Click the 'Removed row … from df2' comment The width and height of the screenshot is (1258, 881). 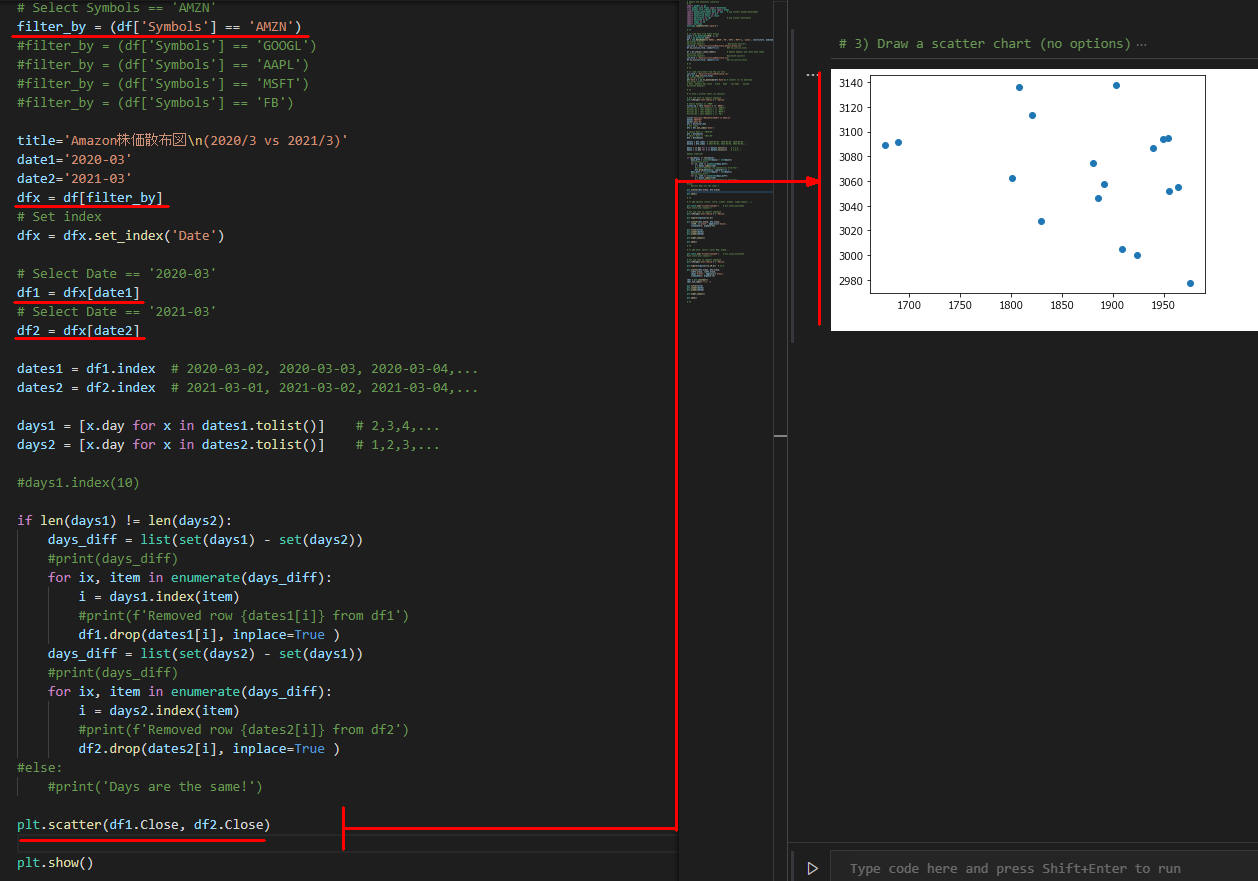243,729
